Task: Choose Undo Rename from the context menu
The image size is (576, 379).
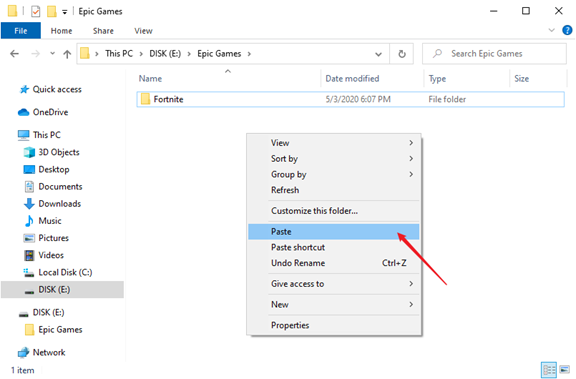Action: coord(334,263)
